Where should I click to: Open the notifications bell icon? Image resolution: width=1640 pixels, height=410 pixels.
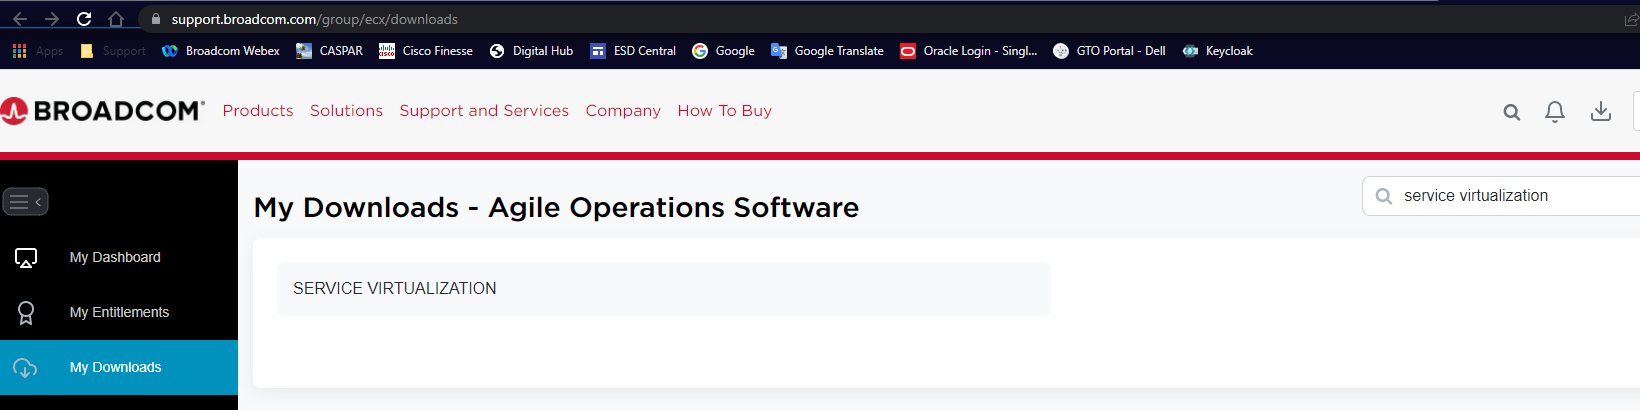[x=1554, y=112]
